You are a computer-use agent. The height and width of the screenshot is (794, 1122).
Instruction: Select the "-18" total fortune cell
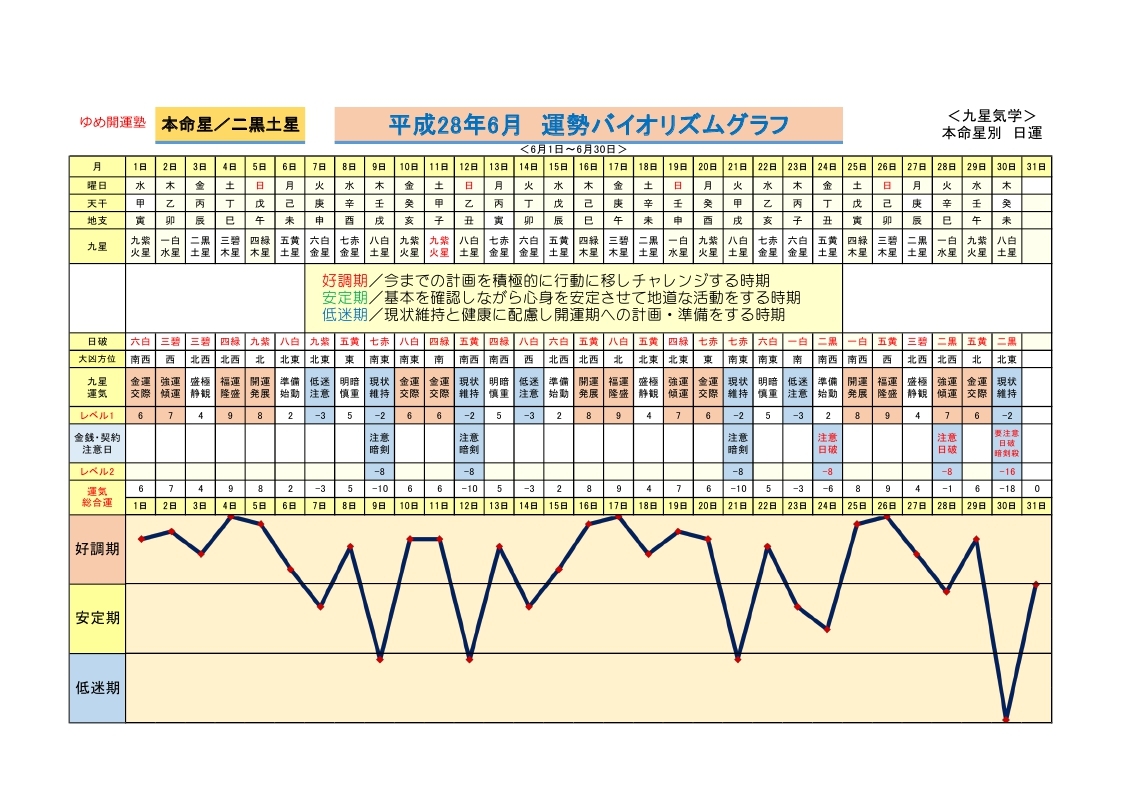(1007, 488)
